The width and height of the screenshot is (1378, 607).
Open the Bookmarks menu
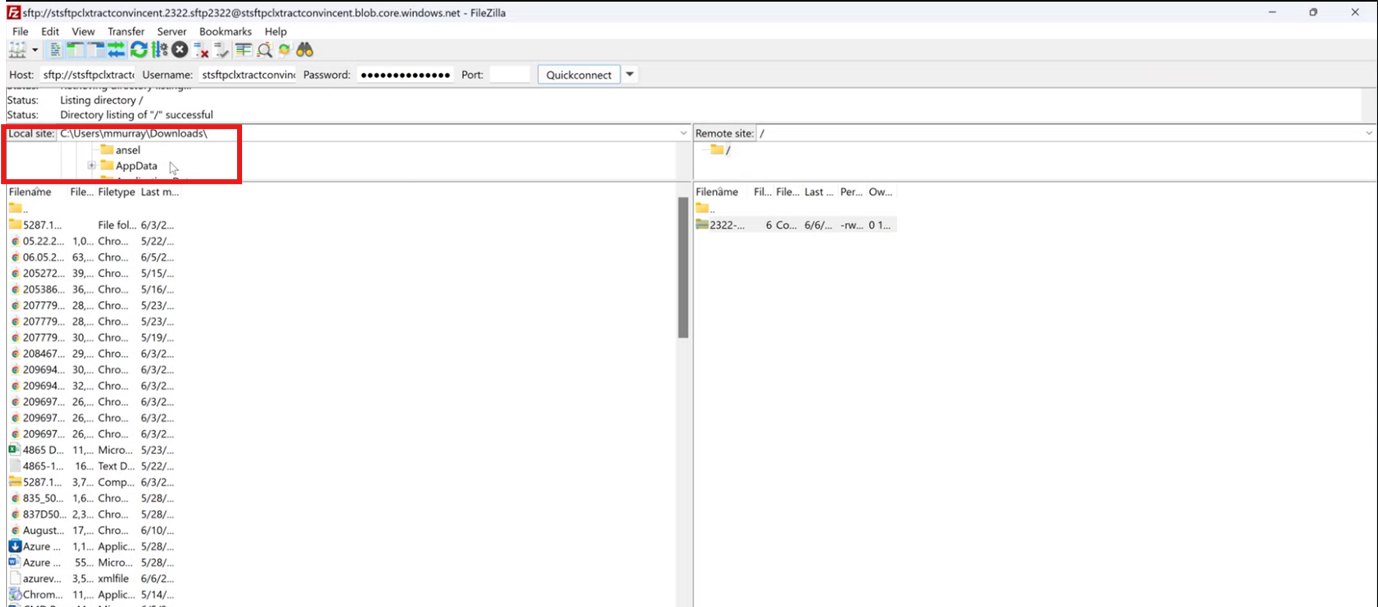tap(225, 32)
